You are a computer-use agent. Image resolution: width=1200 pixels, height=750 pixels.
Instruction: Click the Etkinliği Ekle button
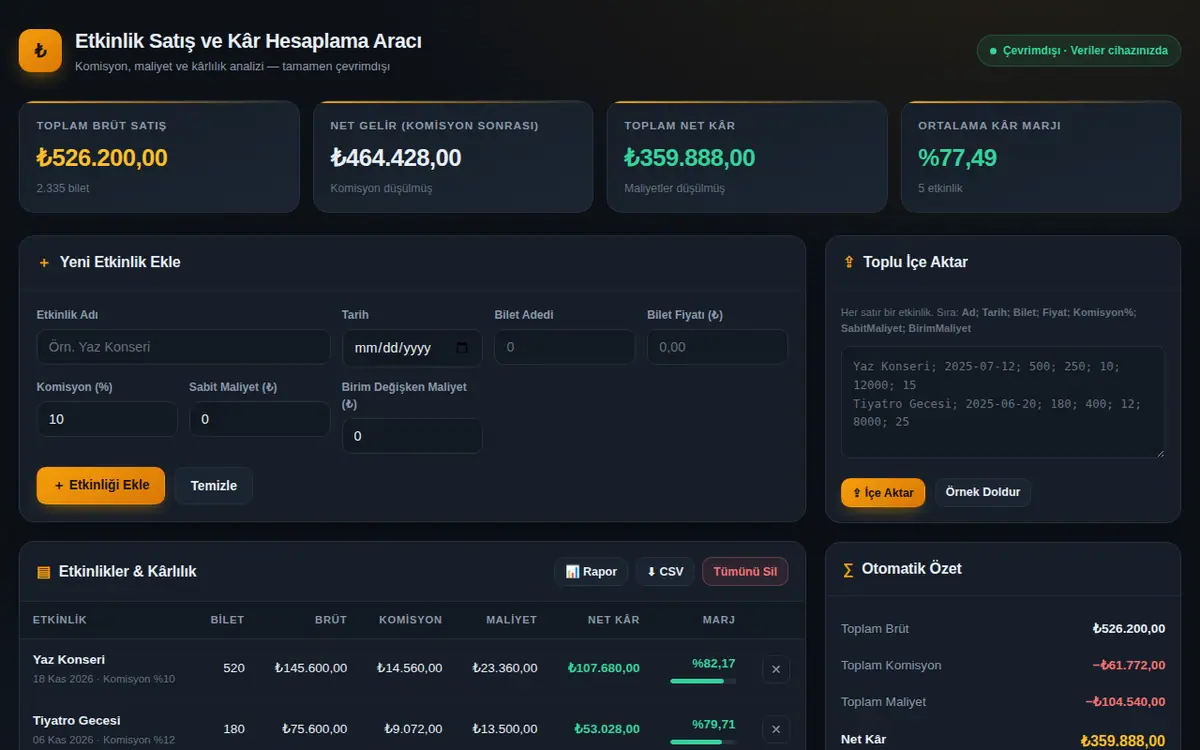(x=101, y=485)
